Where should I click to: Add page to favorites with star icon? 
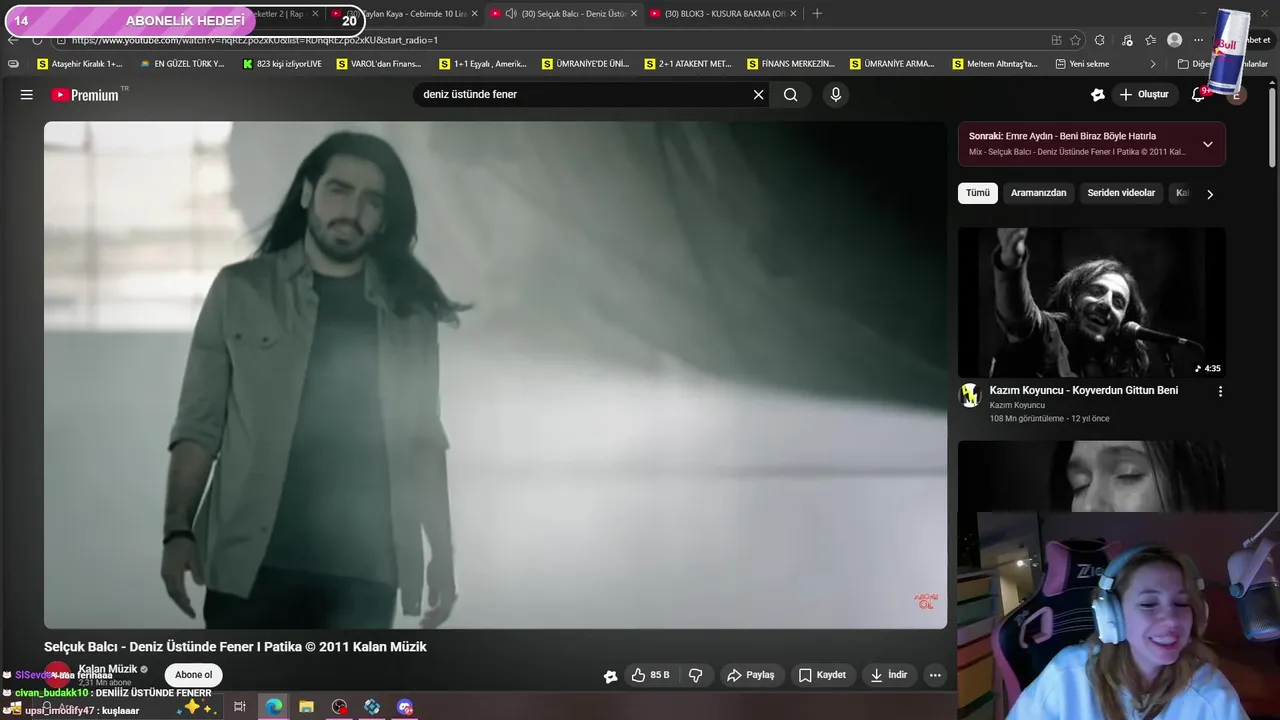[1076, 40]
